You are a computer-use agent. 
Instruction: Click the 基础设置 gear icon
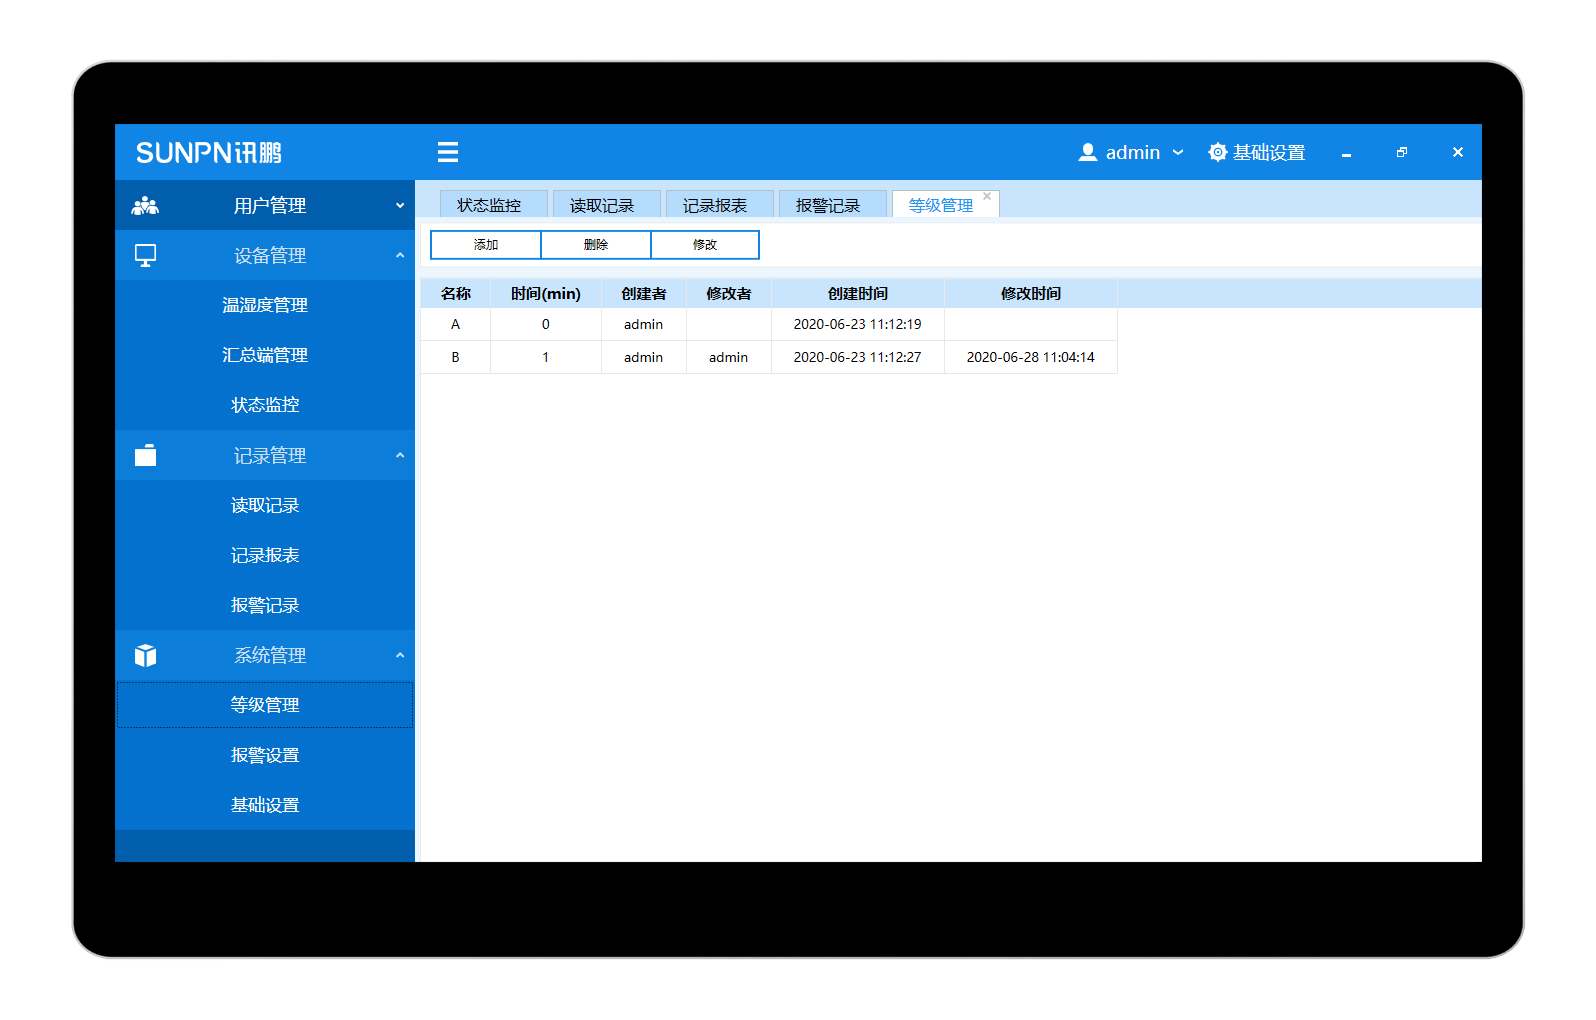1218,152
